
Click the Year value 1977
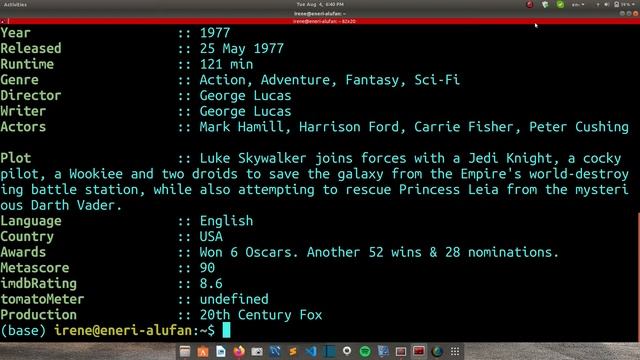click(215, 33)
